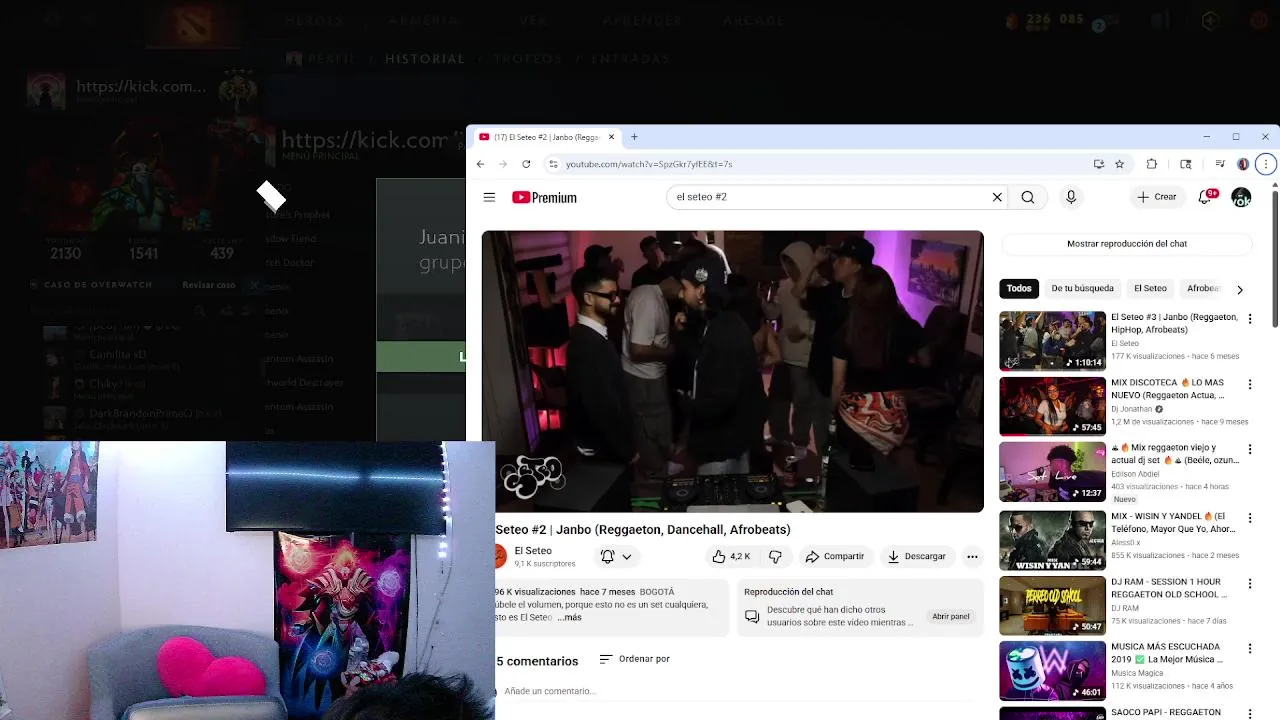Run search with magnifier button

click(x=1027, y=197)
